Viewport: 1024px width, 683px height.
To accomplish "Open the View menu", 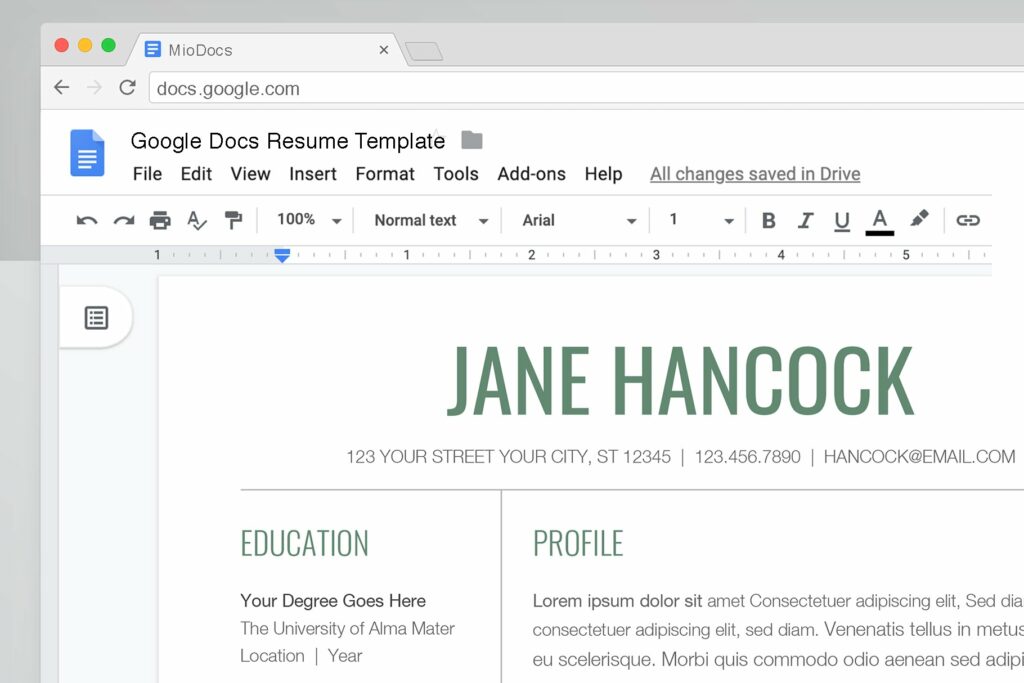I will pyautogui.click(x=250, y=174).
